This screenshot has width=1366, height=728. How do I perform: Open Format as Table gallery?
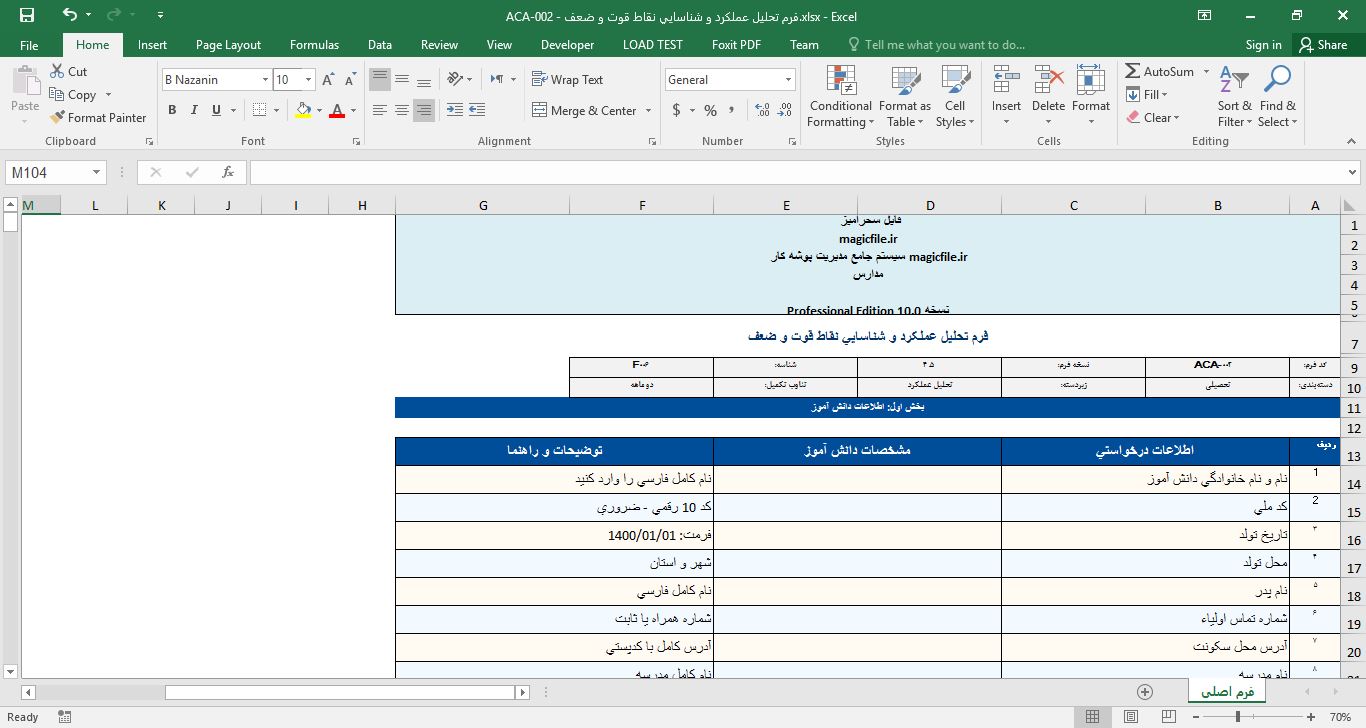coord(904,96)
